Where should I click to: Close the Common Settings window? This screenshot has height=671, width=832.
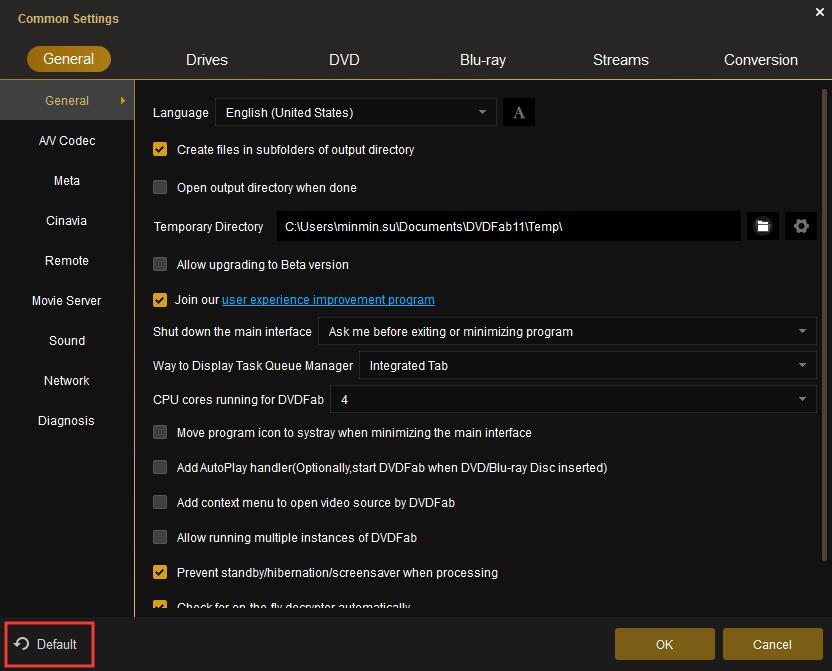pyautogui.click(x=819, y=12)
